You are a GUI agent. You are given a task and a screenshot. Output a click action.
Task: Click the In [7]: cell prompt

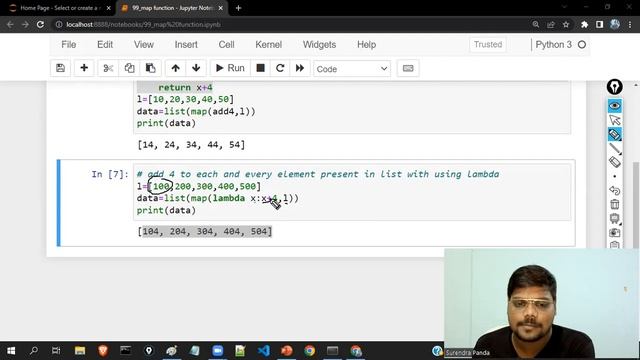[x=110, y=174]
